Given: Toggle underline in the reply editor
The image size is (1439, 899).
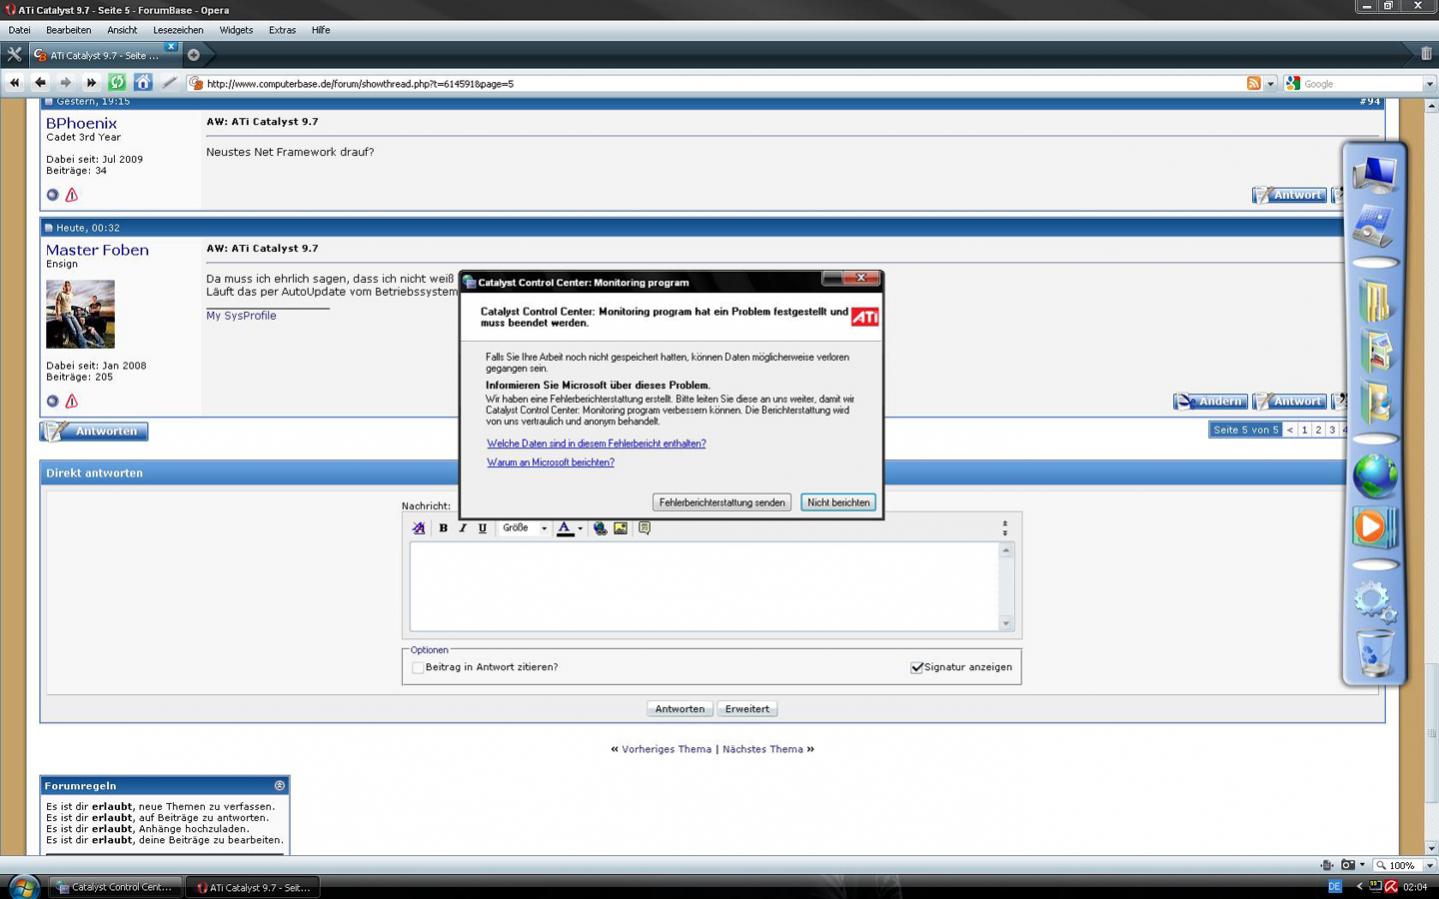Looking at the screenshot, I should pyautogui.click(x=482, y=528).
